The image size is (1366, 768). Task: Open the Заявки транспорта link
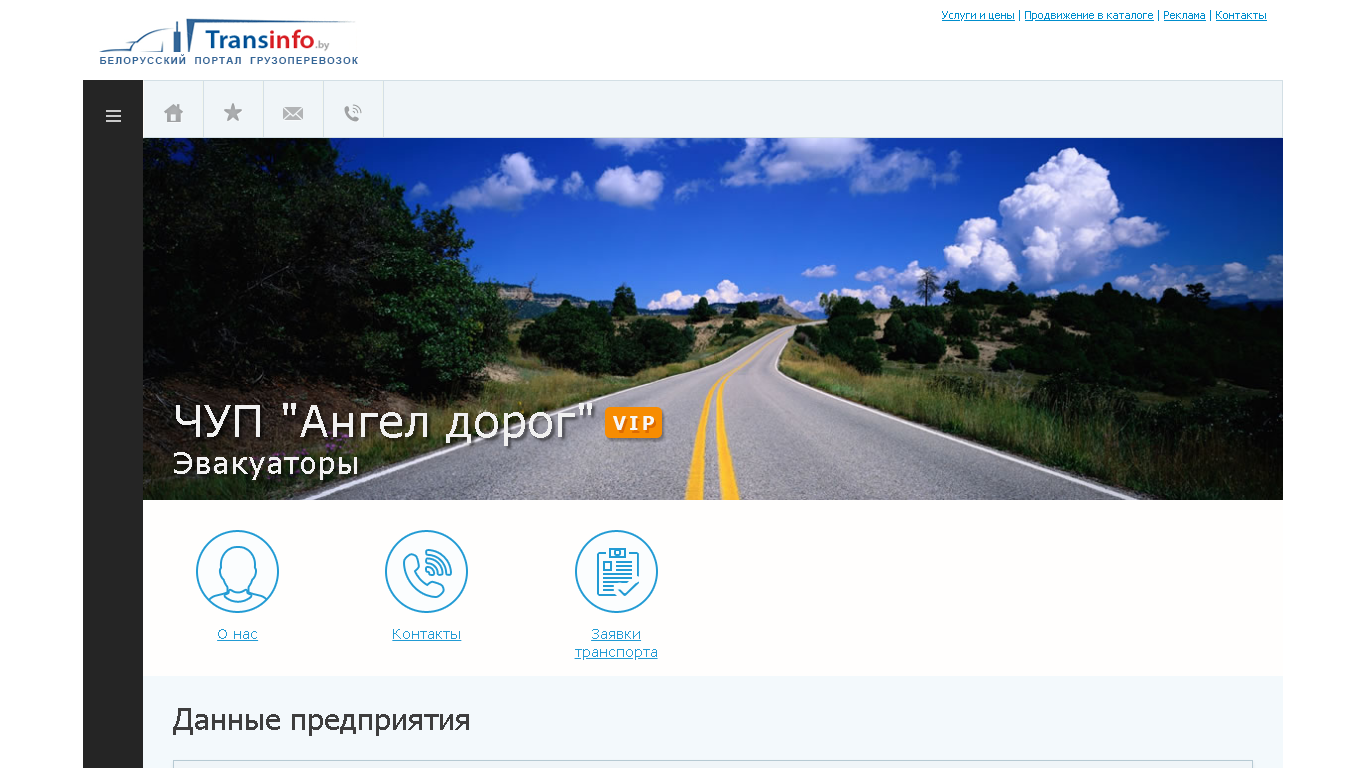tap(616, 643)
